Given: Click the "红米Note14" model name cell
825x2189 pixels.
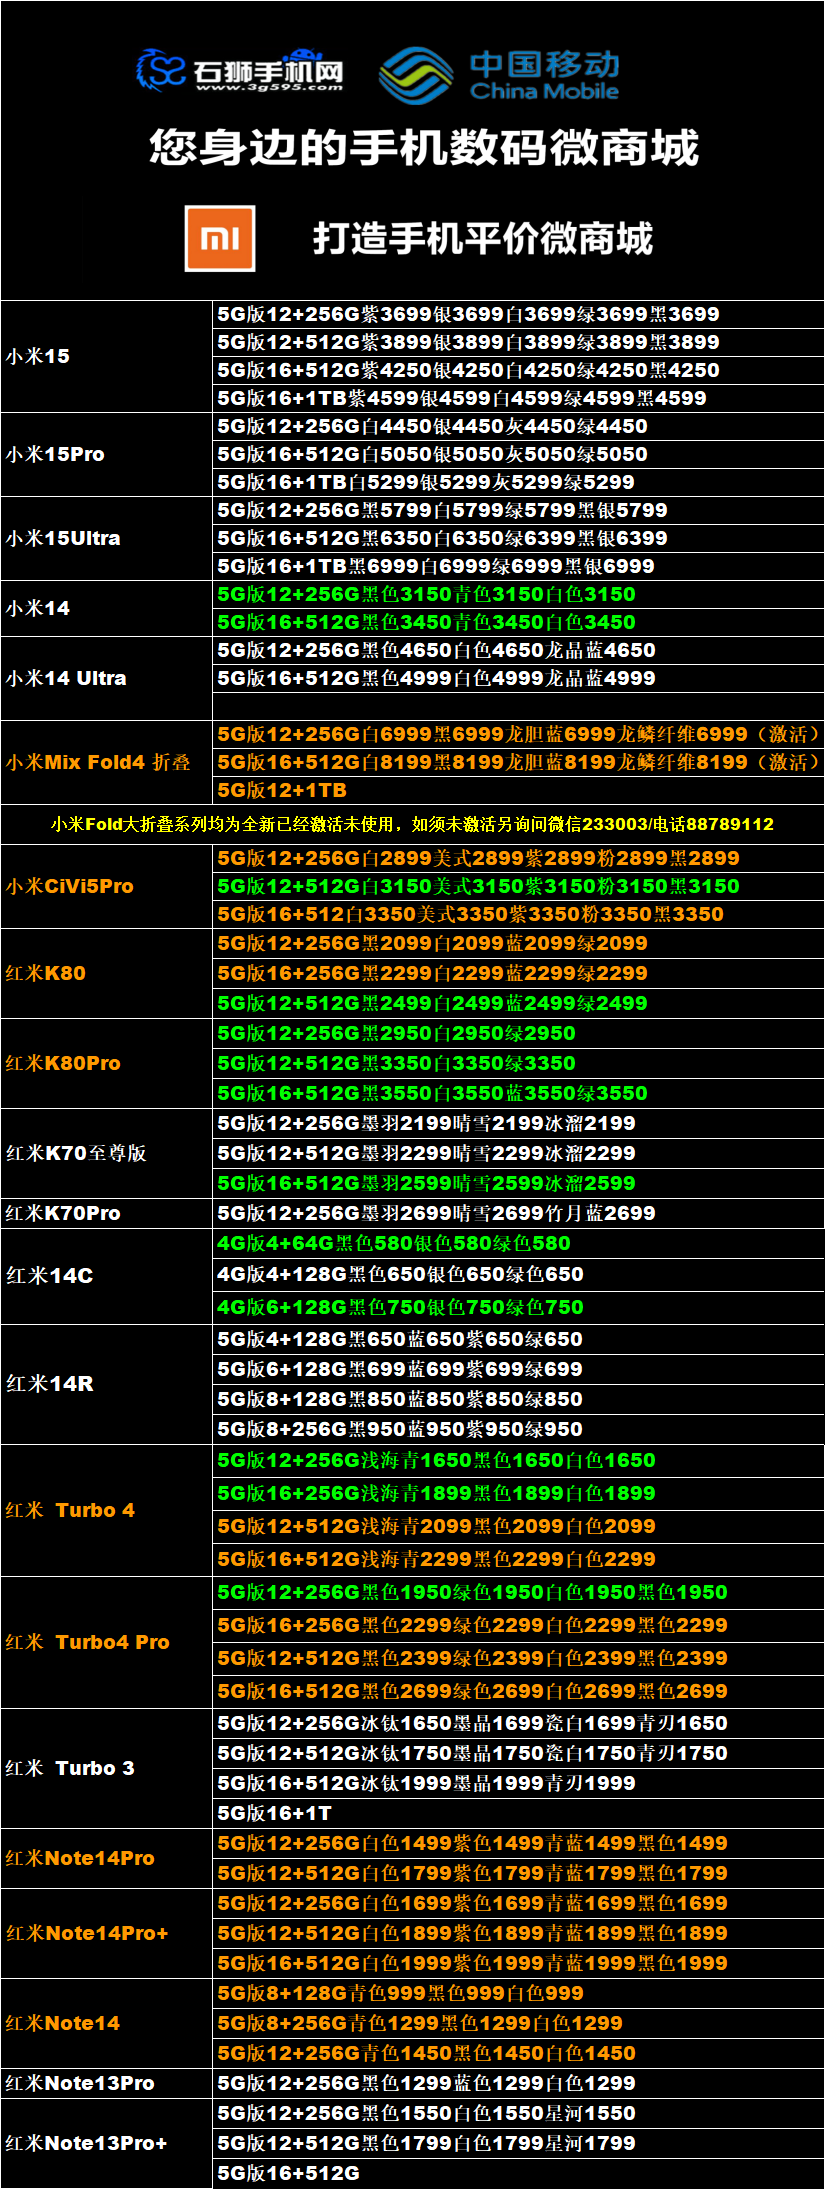Looking at the screenshot, I should [x=107, y=2023].
